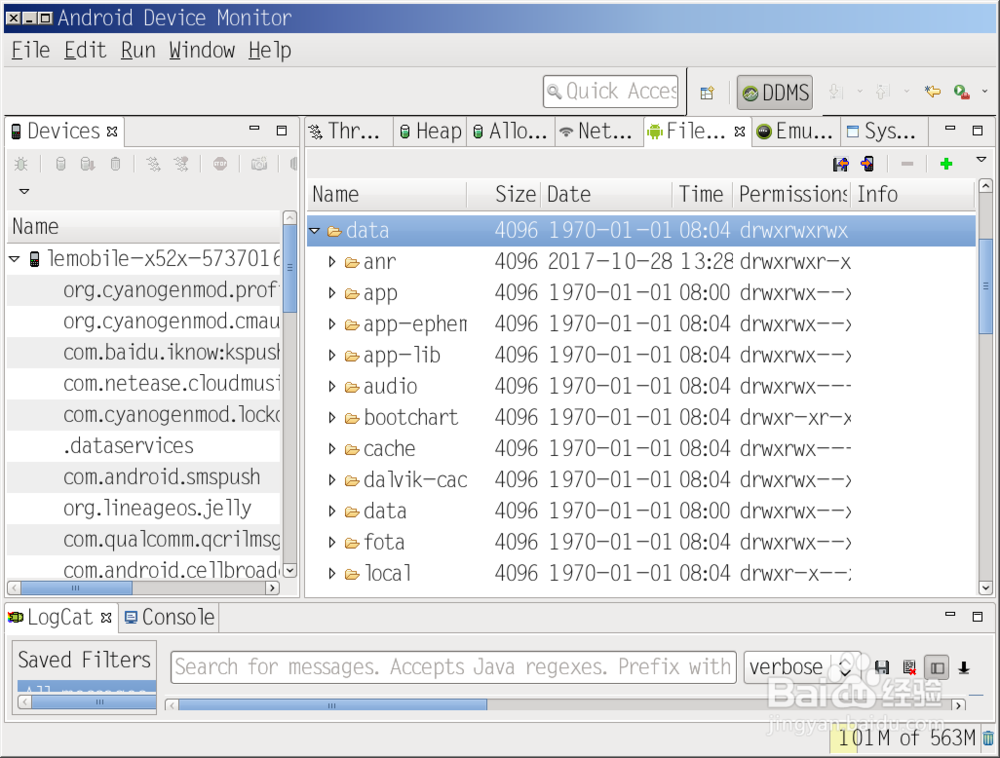1000x758 pixels.
Task: Collapse the top-level data folder
Action: pos(314,231)
